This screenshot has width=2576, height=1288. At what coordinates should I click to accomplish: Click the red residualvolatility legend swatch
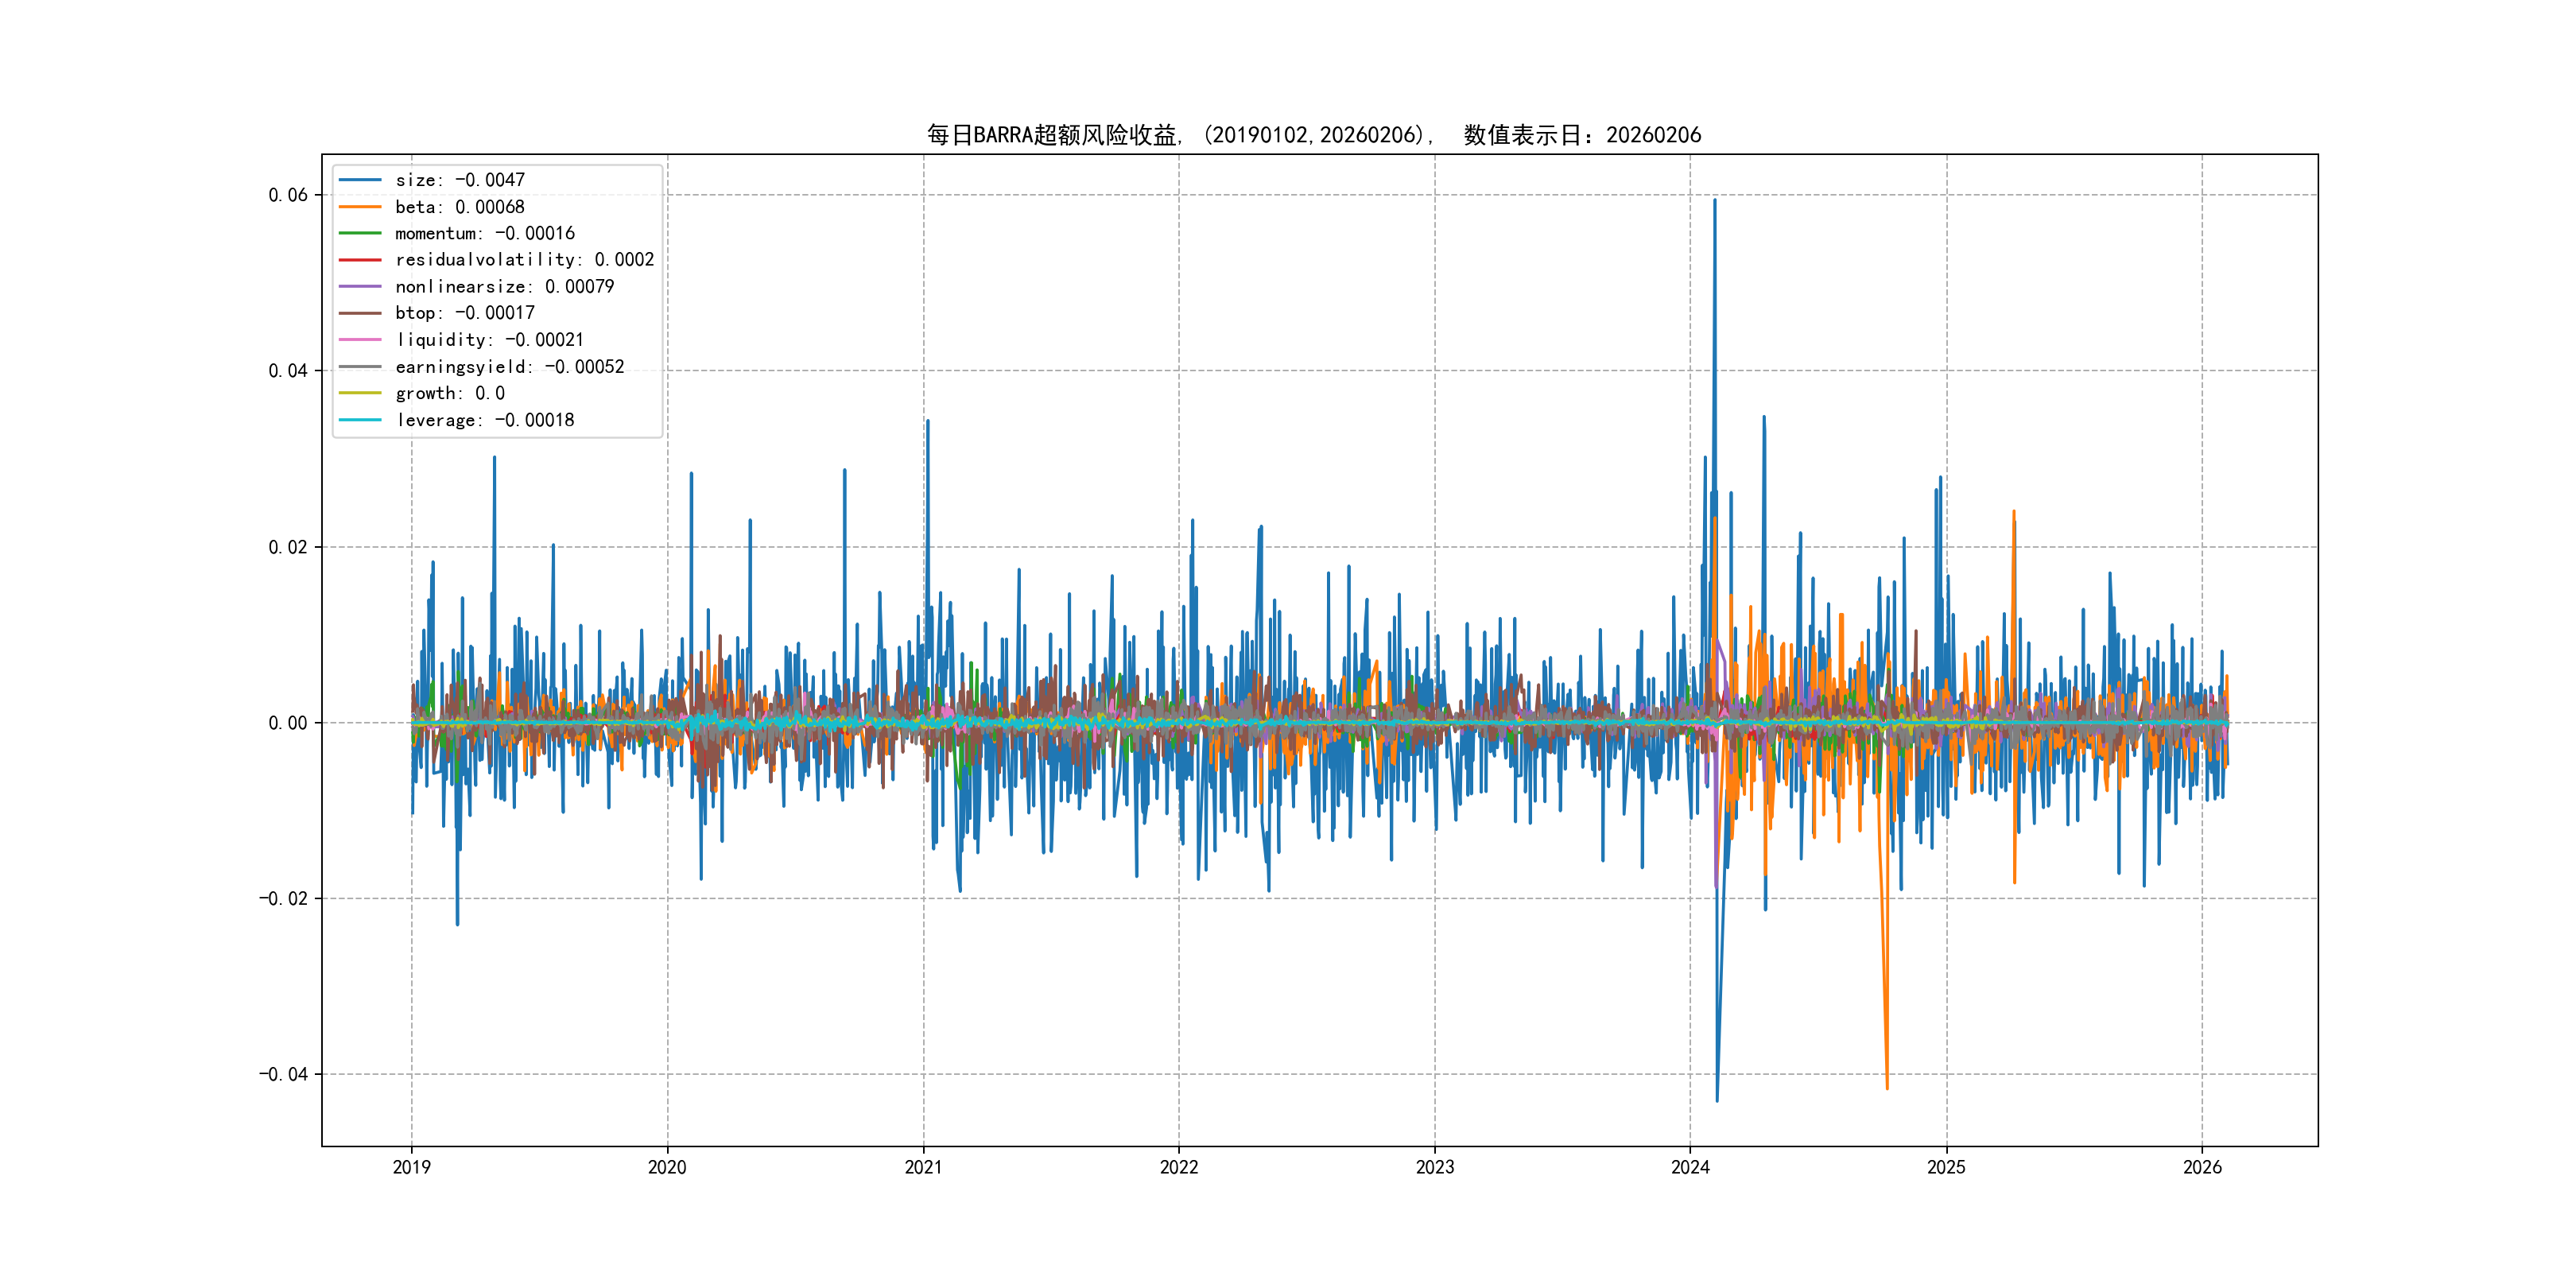click(x=360, y=260)
